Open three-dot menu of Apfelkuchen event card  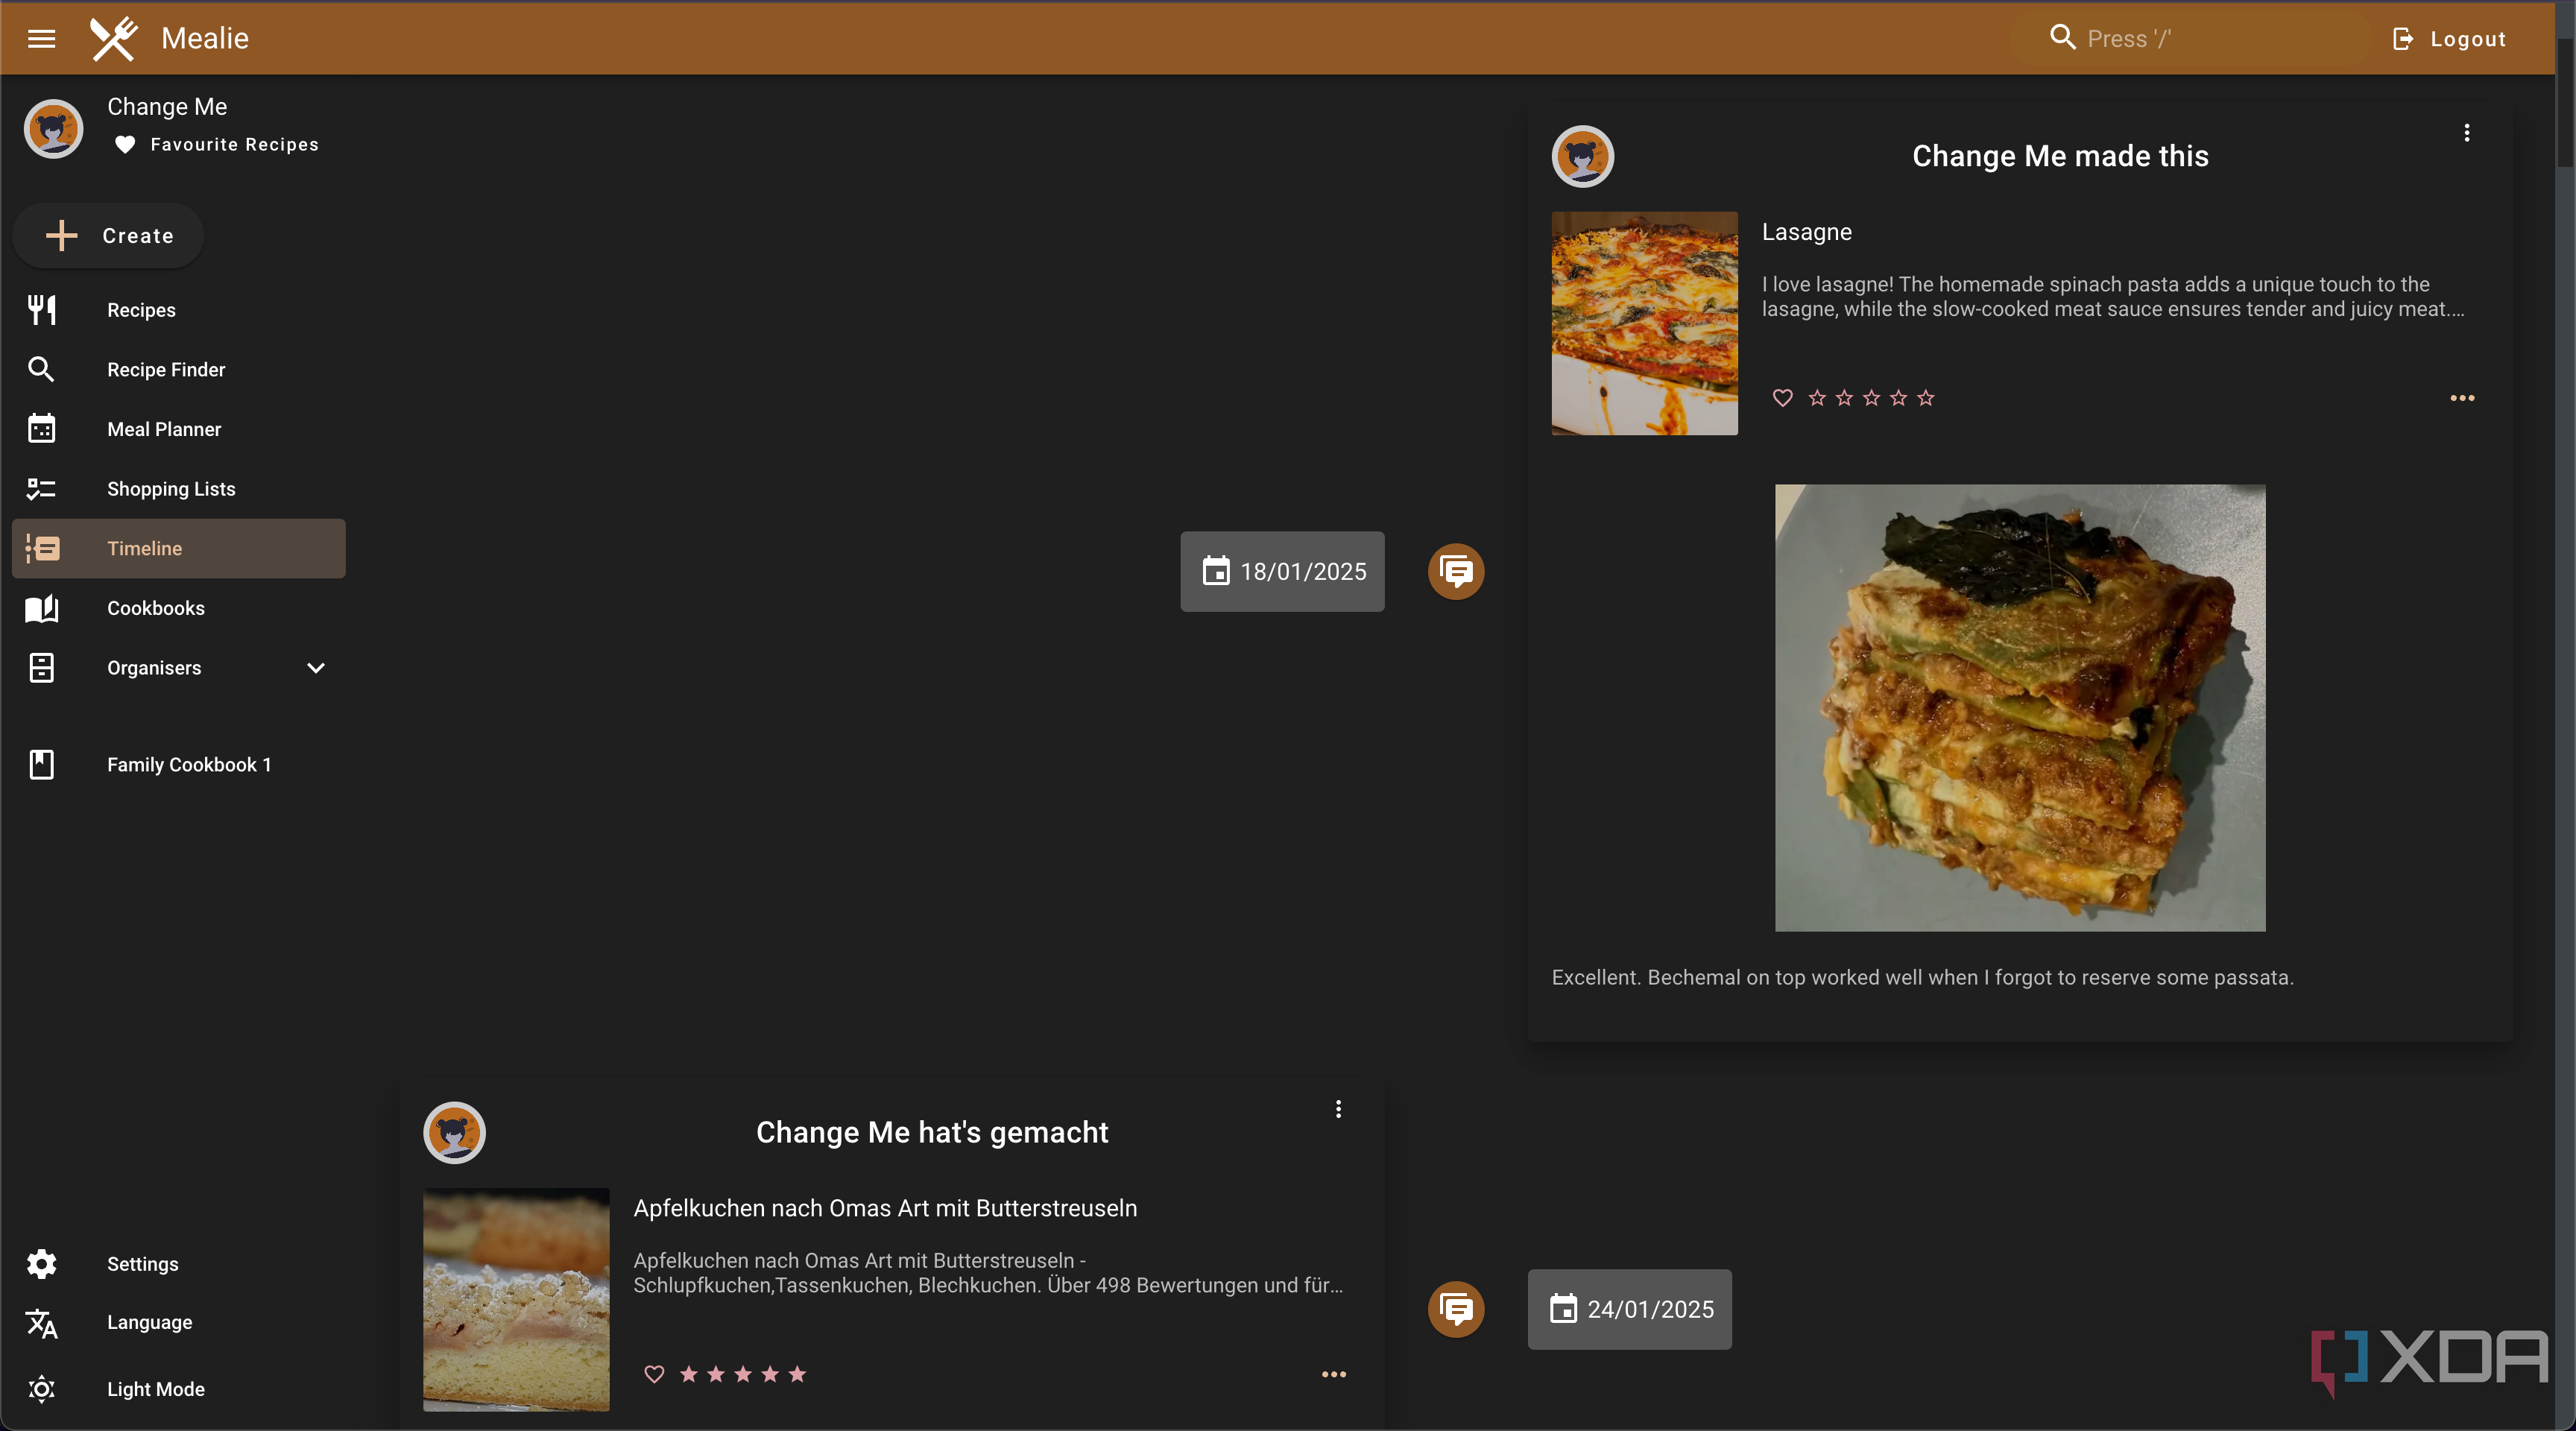1338,1109
